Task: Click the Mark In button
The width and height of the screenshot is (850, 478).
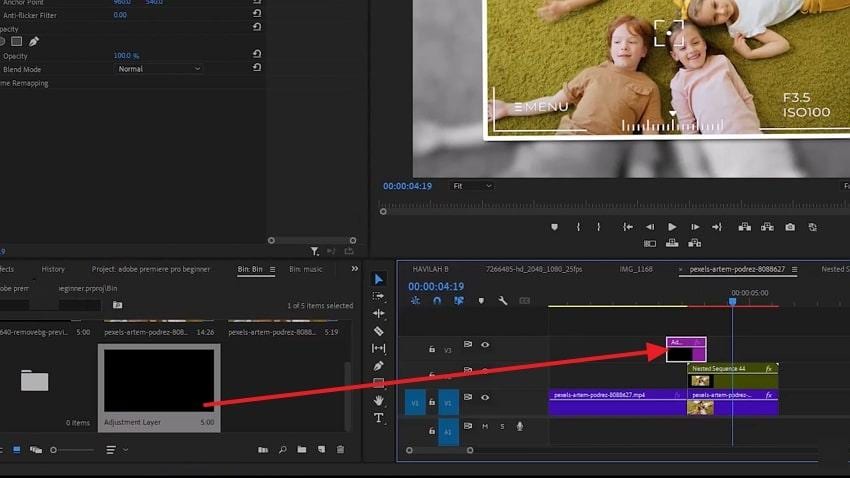Action: point(578,227)
